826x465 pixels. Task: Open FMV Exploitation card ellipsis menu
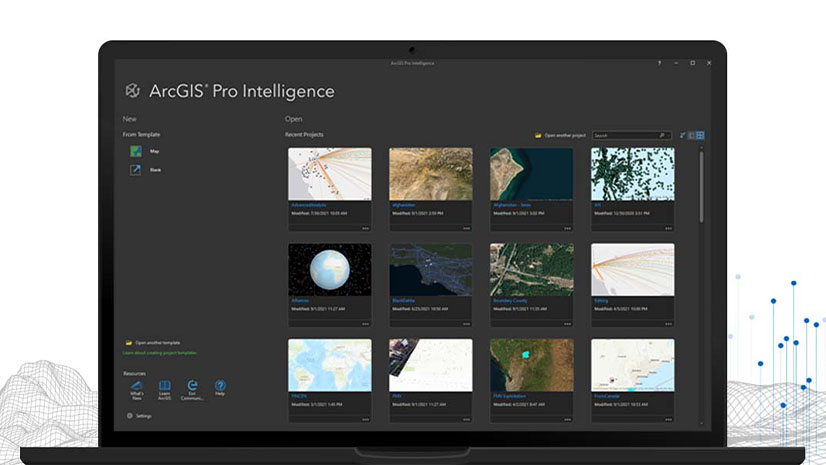pyautogui.click(x=567, y=420)
